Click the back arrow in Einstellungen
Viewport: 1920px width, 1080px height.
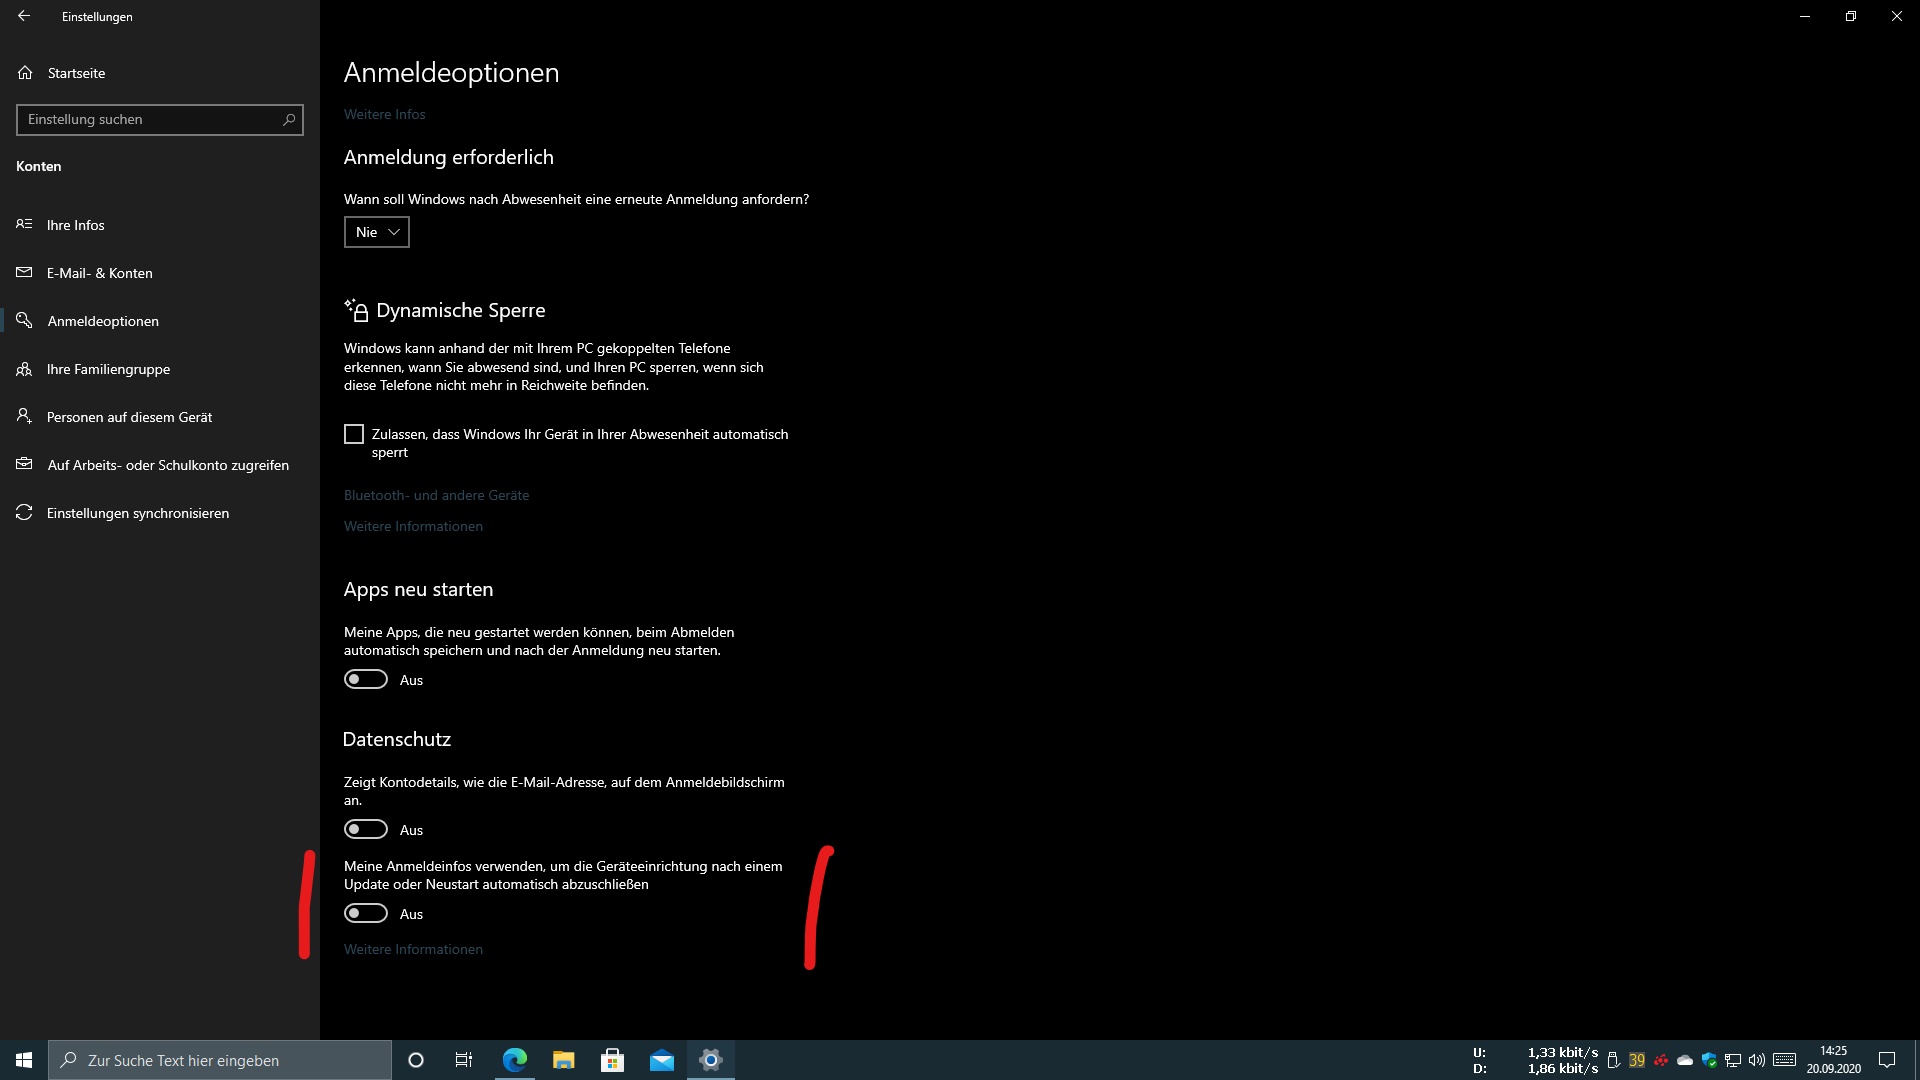[24, 16]
